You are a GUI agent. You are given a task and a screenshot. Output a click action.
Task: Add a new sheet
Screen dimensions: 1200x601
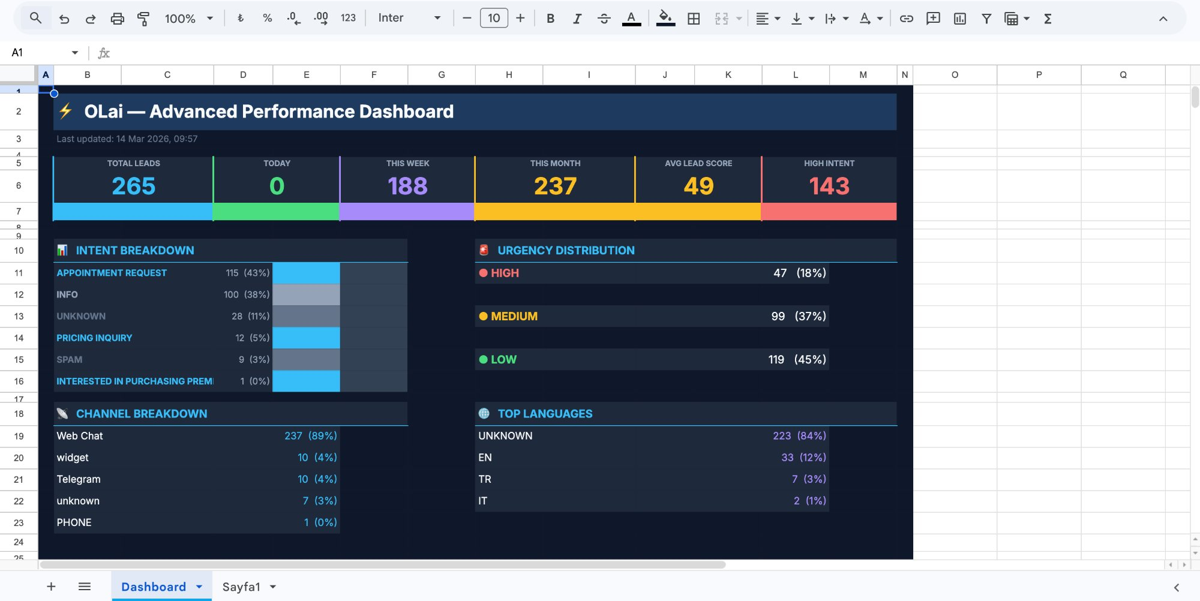pos(51,587)
